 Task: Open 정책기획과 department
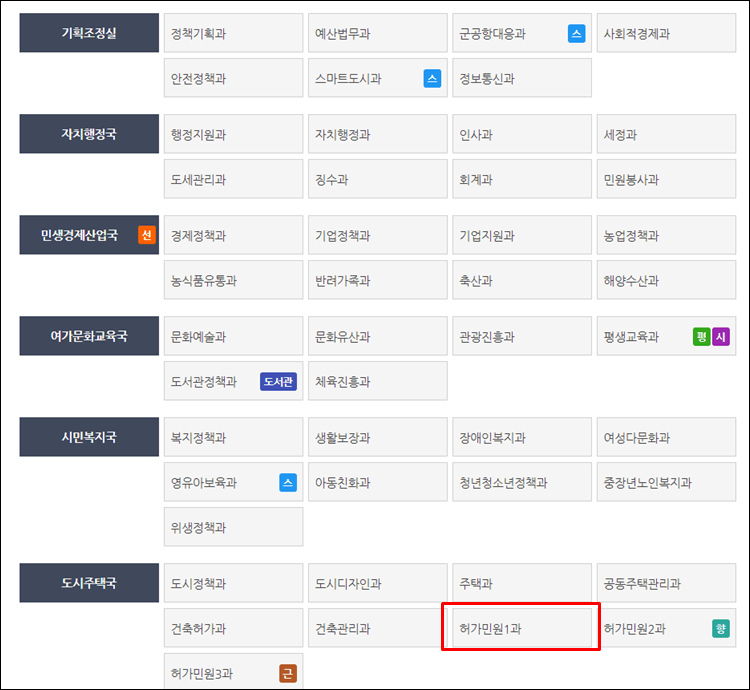[233, 33]
